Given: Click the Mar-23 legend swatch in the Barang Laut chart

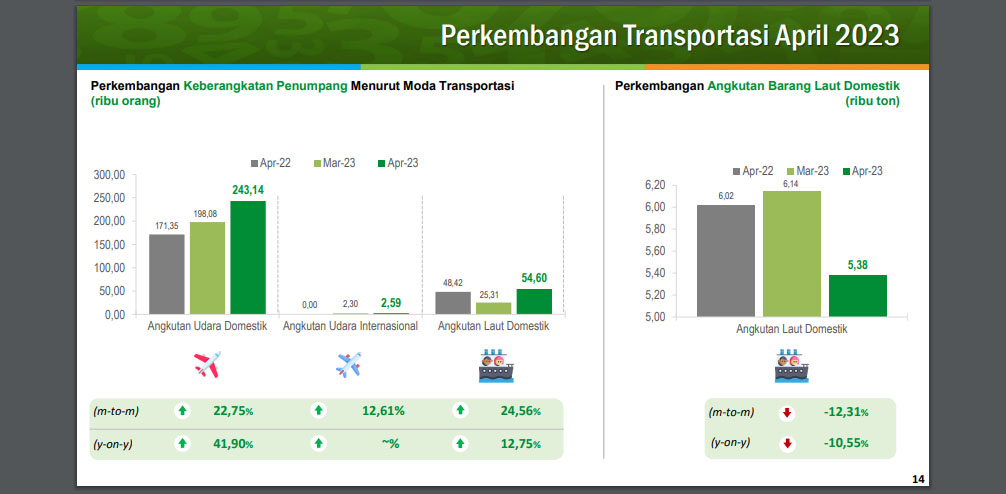Looking at the screenshot, I should [790, 171].
